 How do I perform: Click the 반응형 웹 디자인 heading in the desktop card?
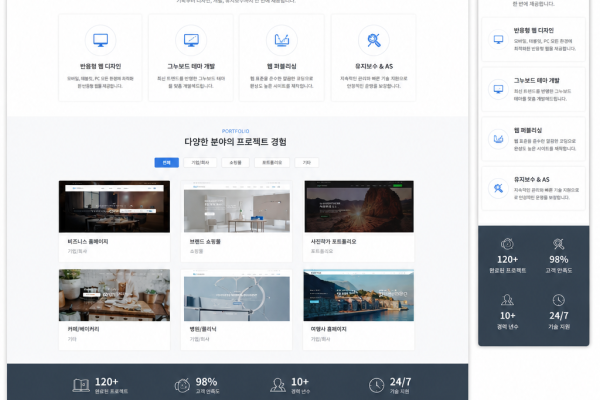coord(100,66)
